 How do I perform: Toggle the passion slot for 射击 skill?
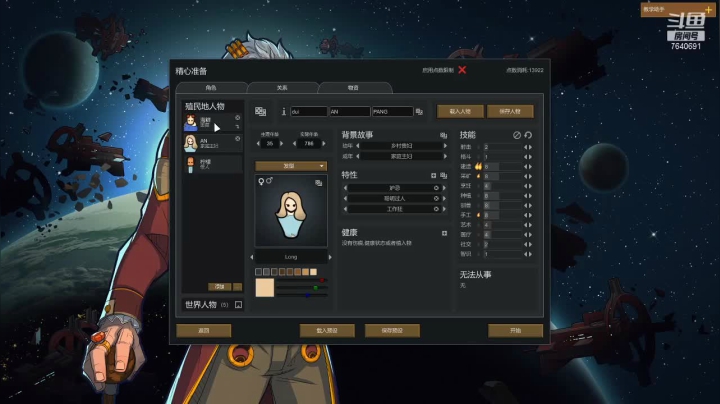478,147
